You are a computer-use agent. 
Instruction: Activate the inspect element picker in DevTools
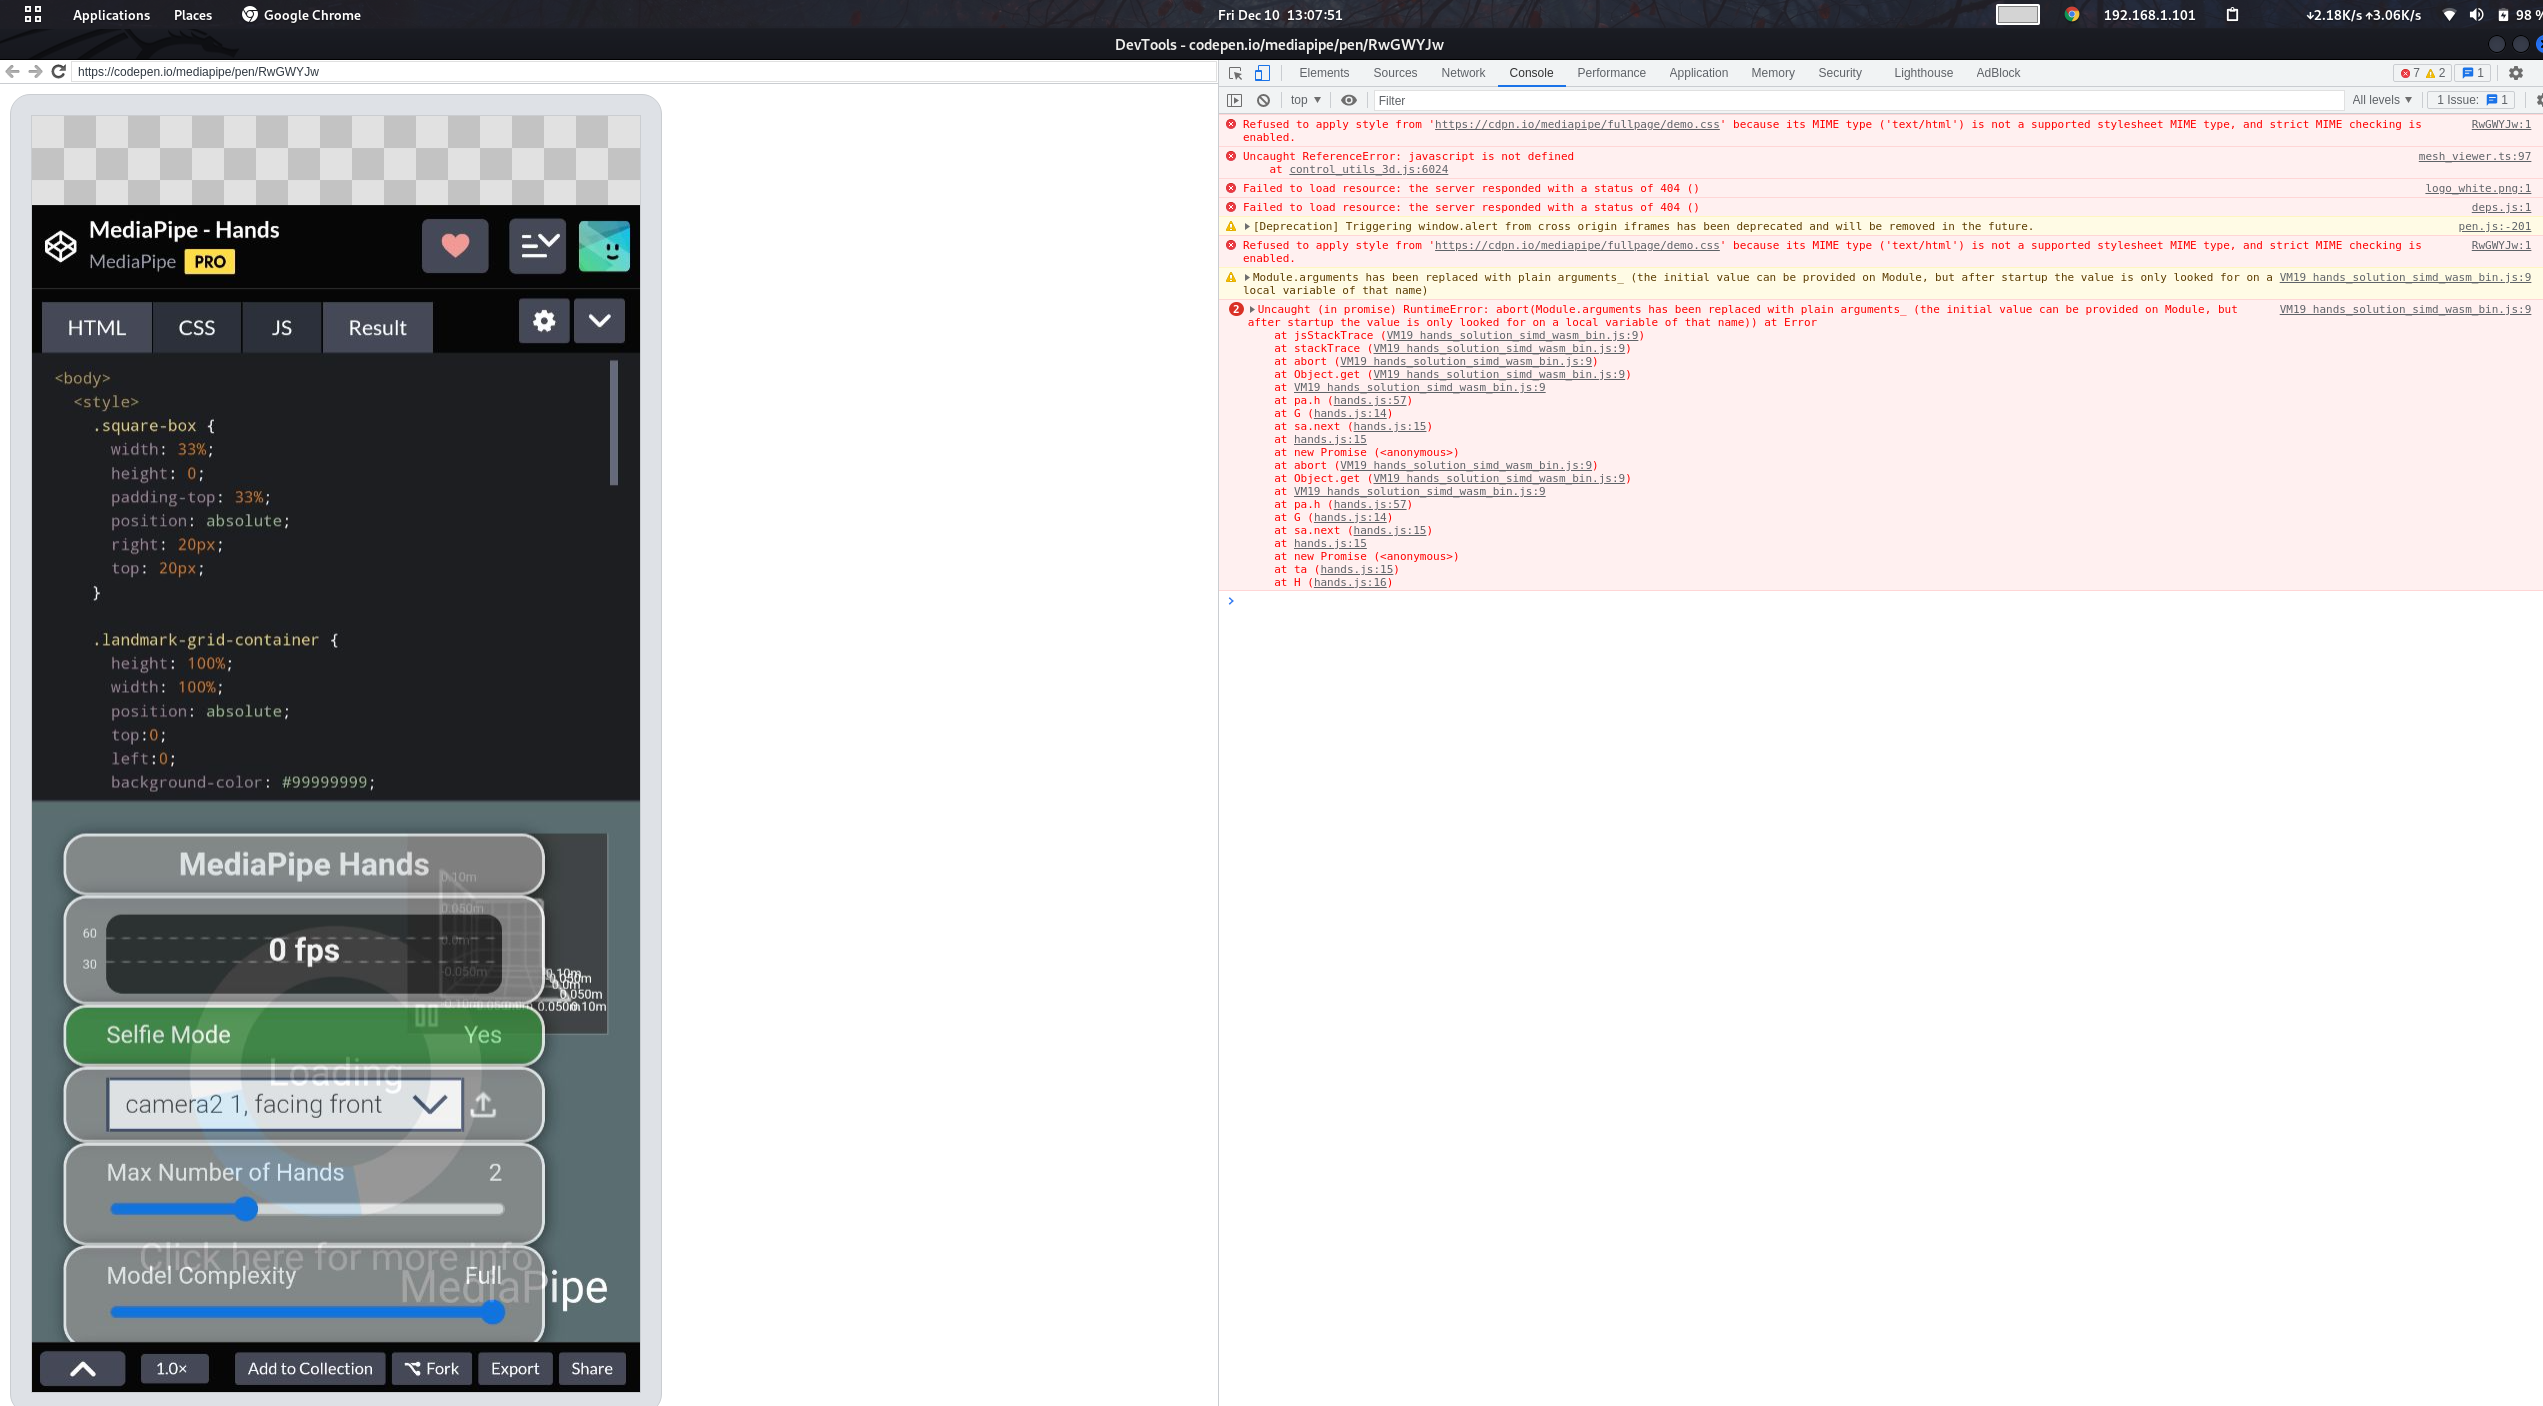(1235, 73)
